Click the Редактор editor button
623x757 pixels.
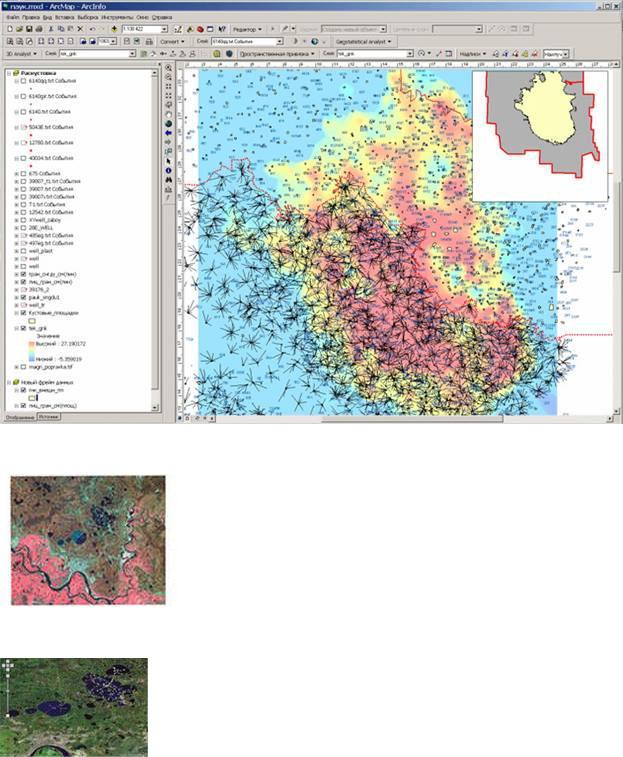(x=247, y=29)
